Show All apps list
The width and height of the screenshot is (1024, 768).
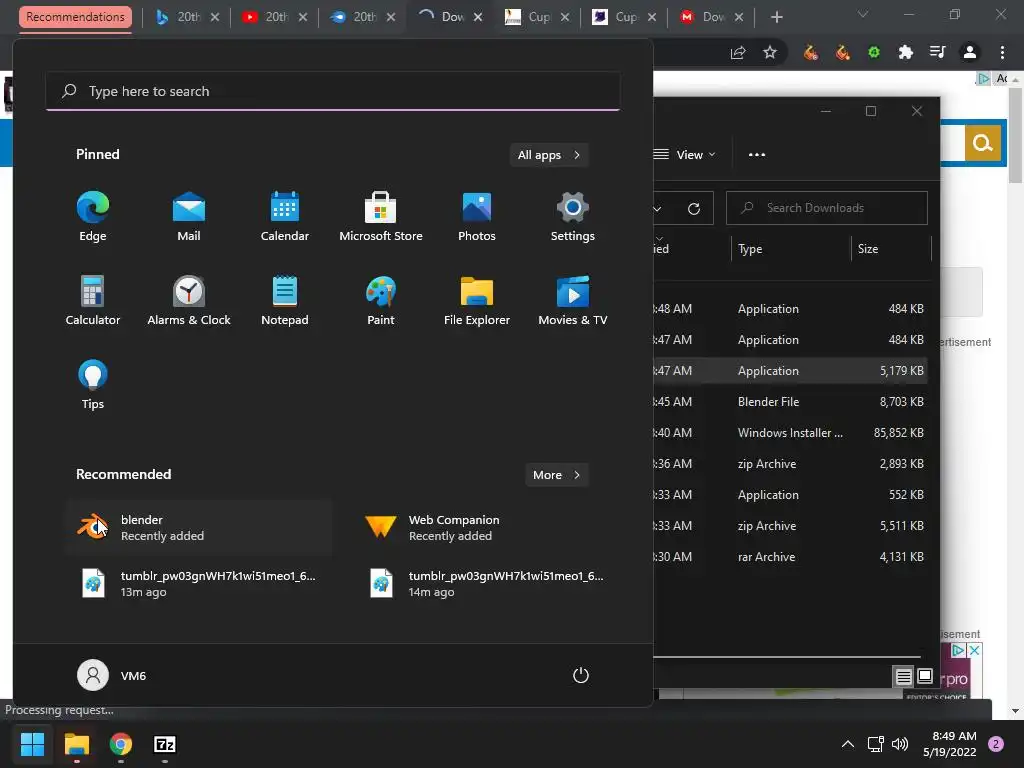[549, 155]
